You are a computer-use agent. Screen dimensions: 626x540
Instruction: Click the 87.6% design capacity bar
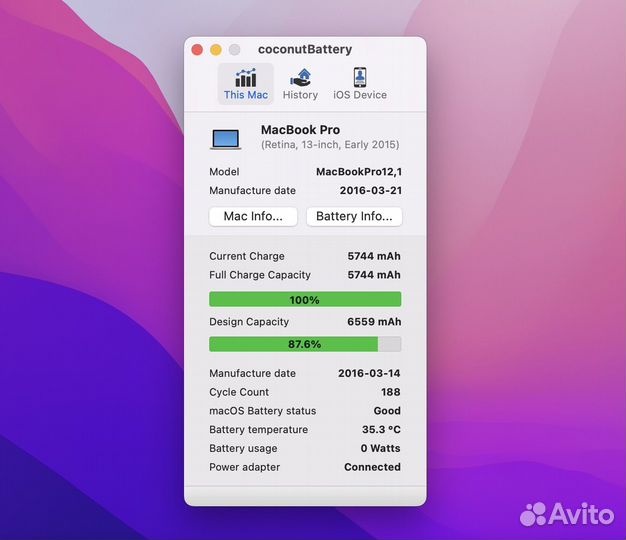[x=305, y=344]
